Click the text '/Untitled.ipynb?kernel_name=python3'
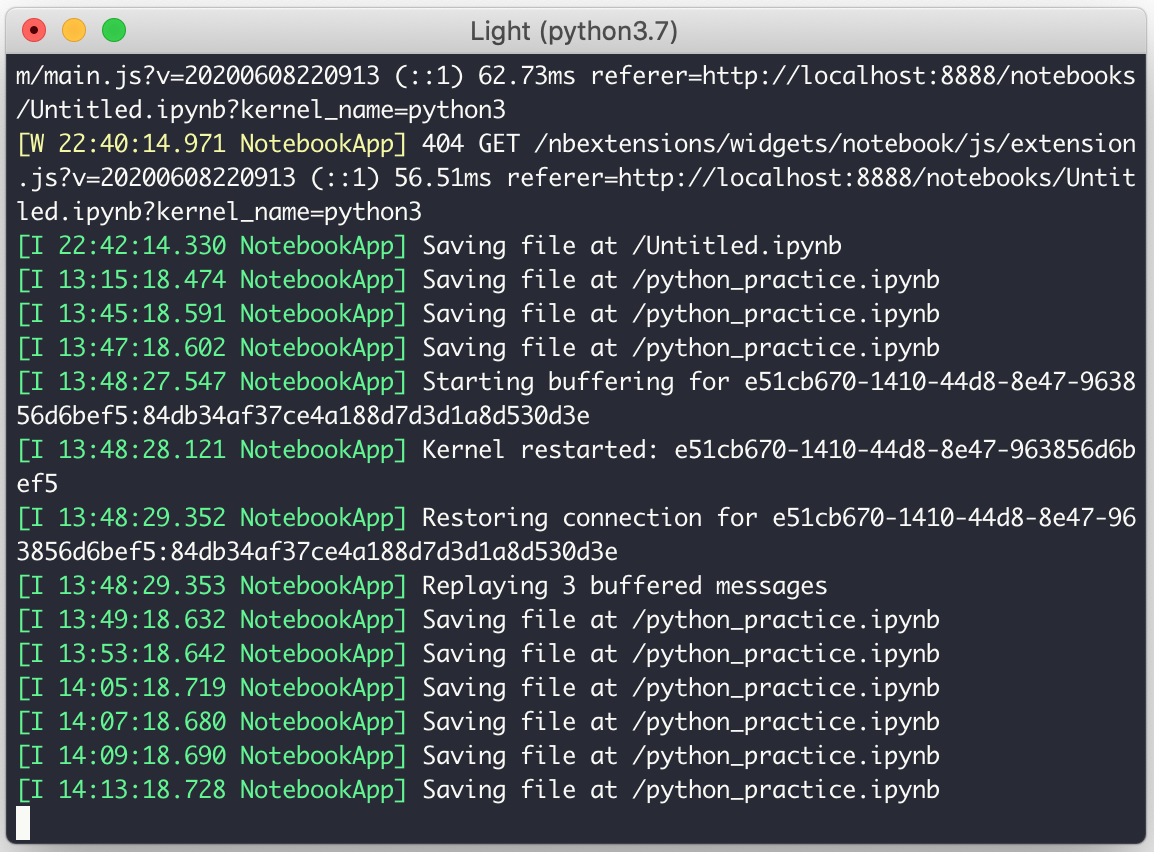The width and height of the screenshot is (1154, 852). click(261, 110)
